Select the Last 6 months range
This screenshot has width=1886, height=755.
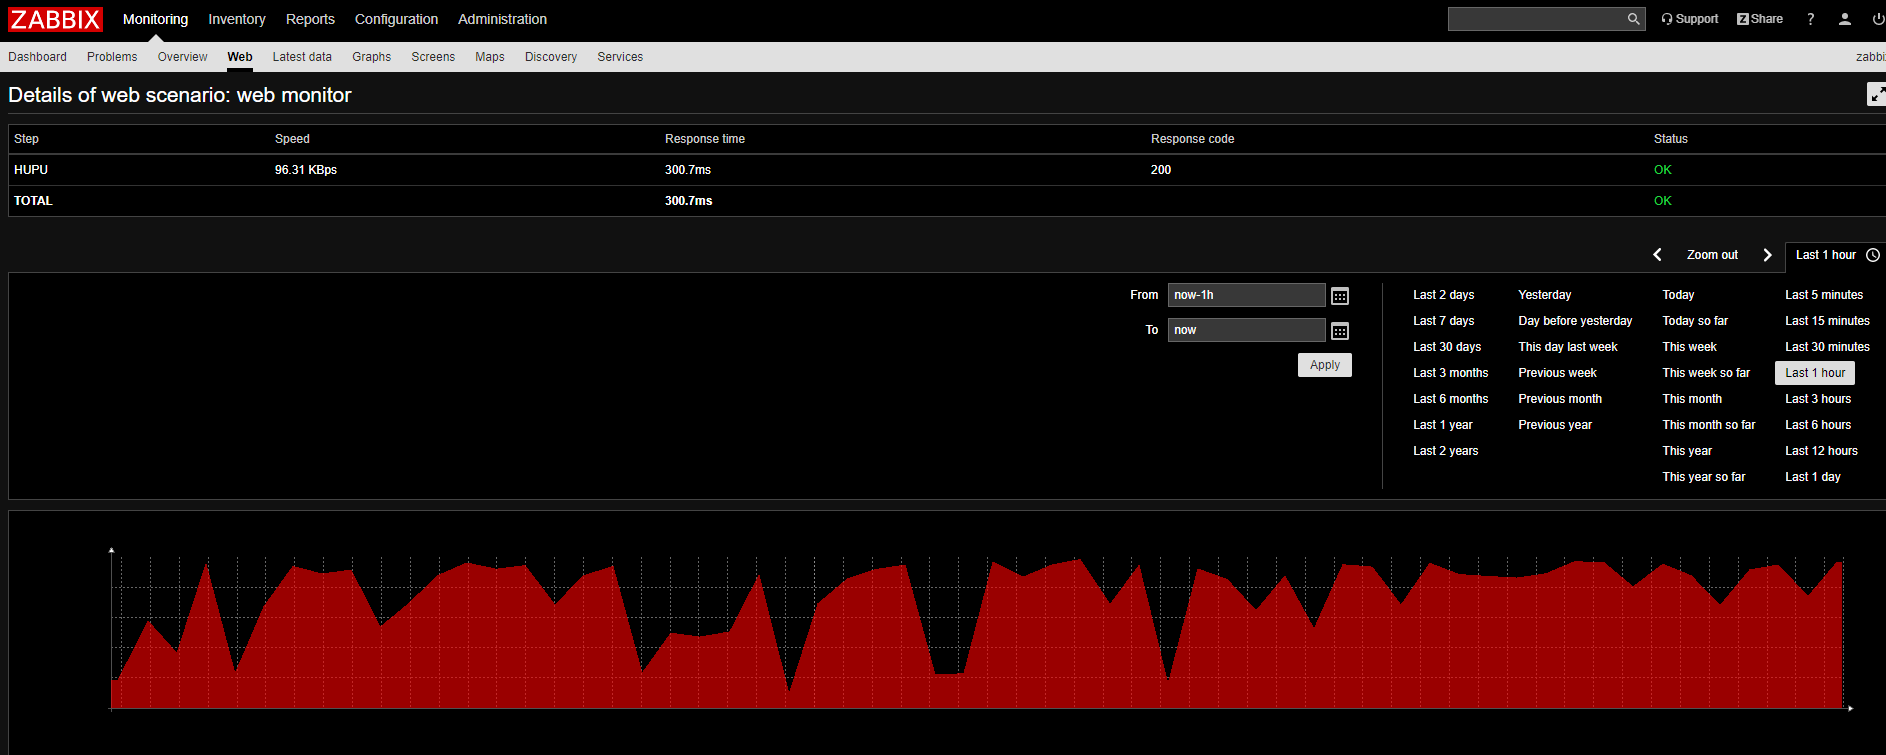(1450, 399)
